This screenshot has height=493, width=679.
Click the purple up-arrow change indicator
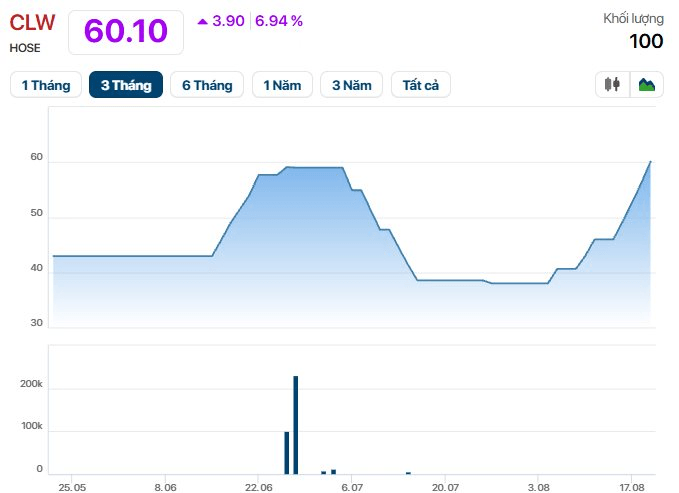(202, 21)
